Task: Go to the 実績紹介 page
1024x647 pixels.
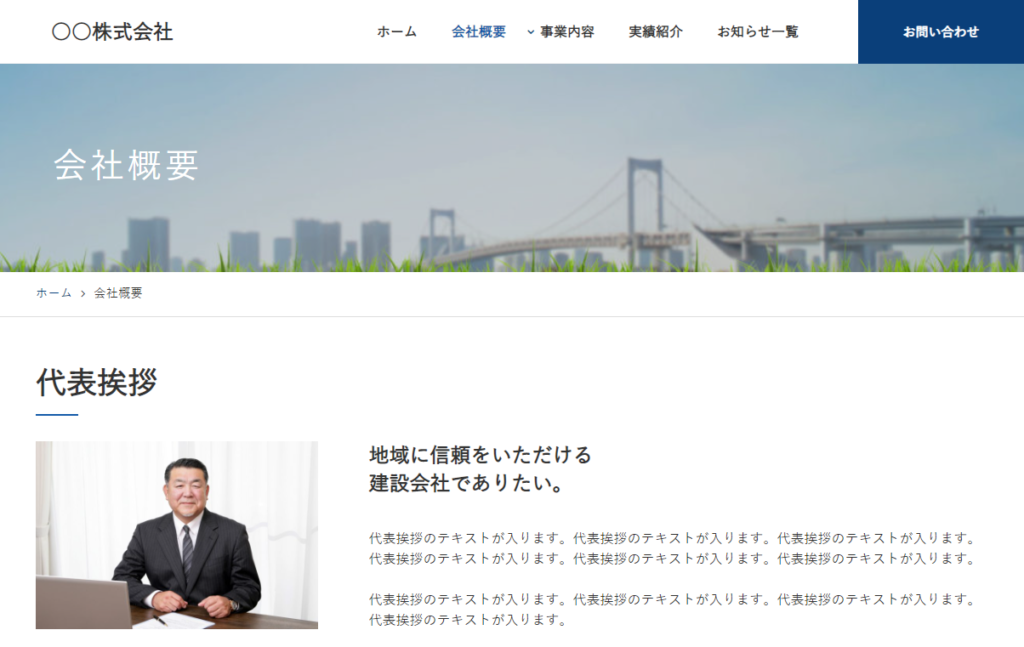Action: coord(655,32)
